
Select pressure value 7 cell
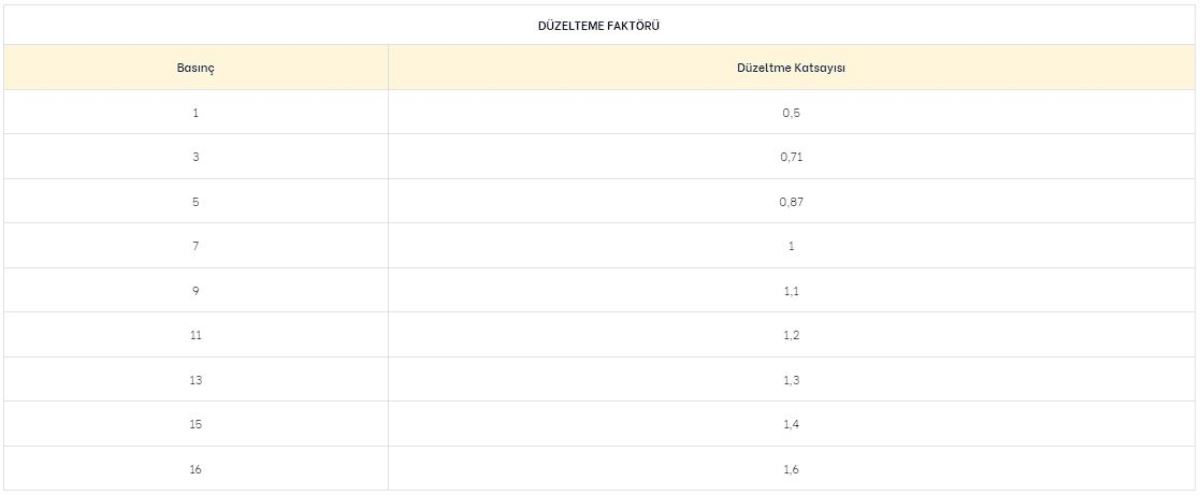point(196,246)
